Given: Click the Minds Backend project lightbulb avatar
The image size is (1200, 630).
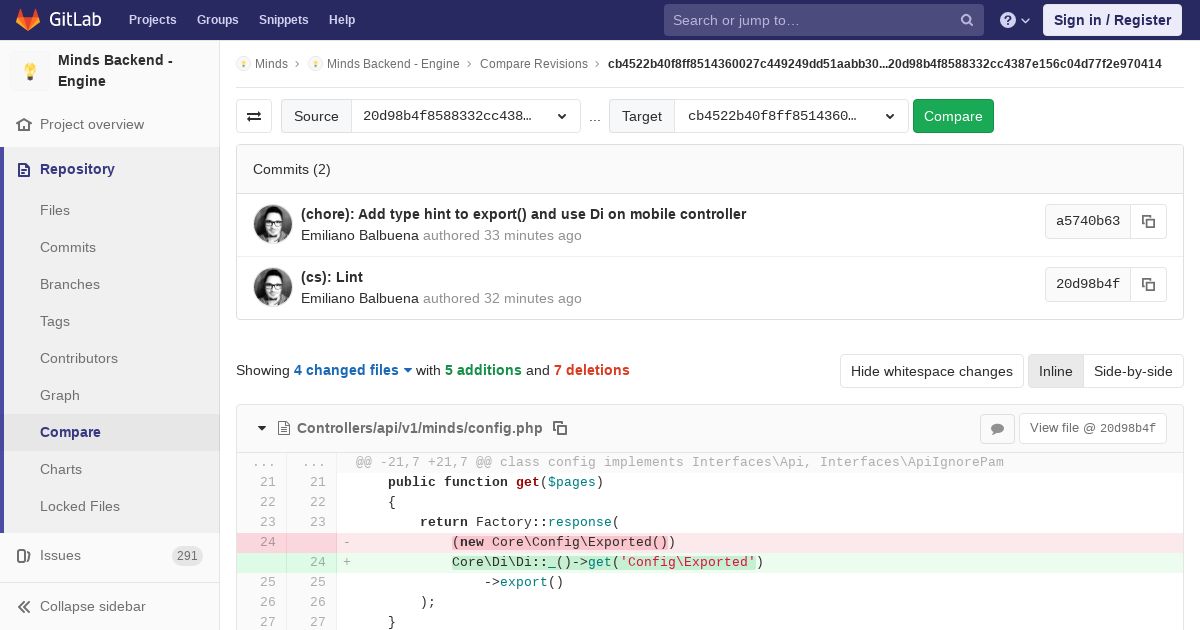Looking at the screenshot, I should 30,71.
